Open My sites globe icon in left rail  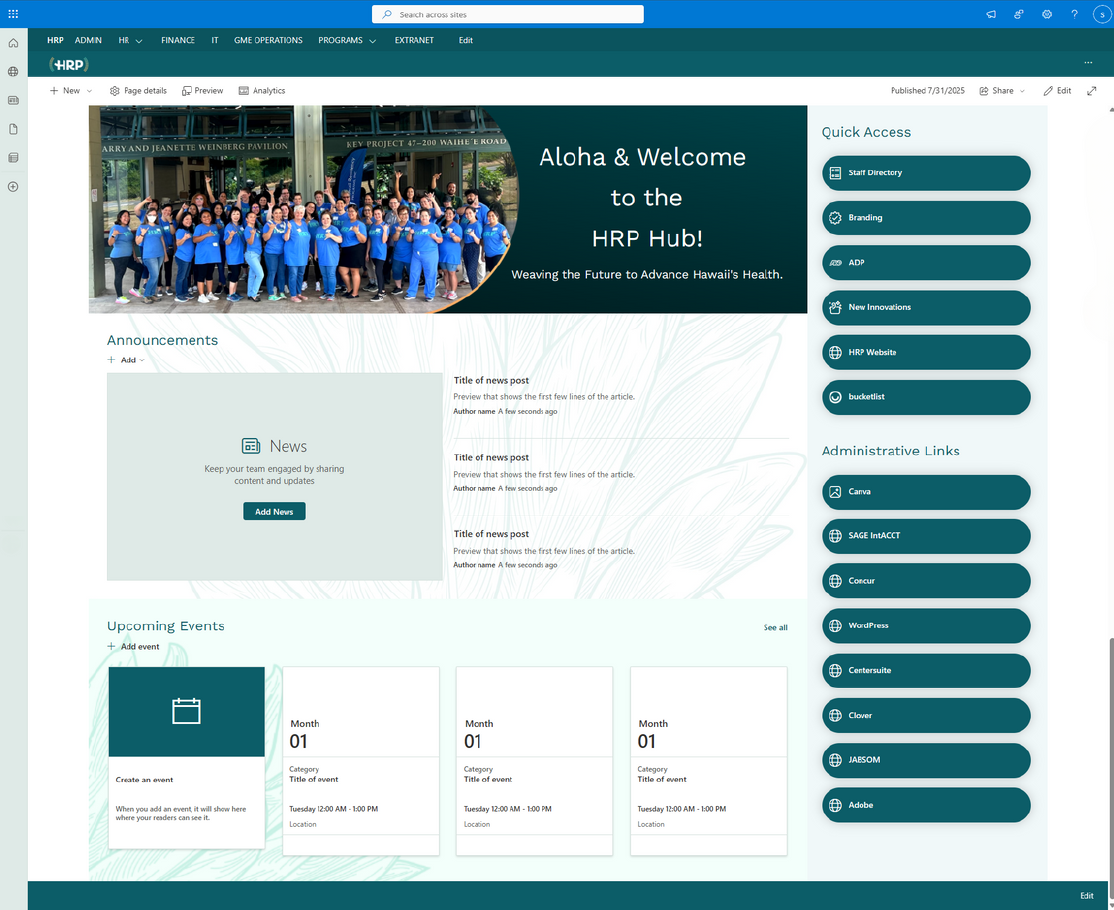13,72
